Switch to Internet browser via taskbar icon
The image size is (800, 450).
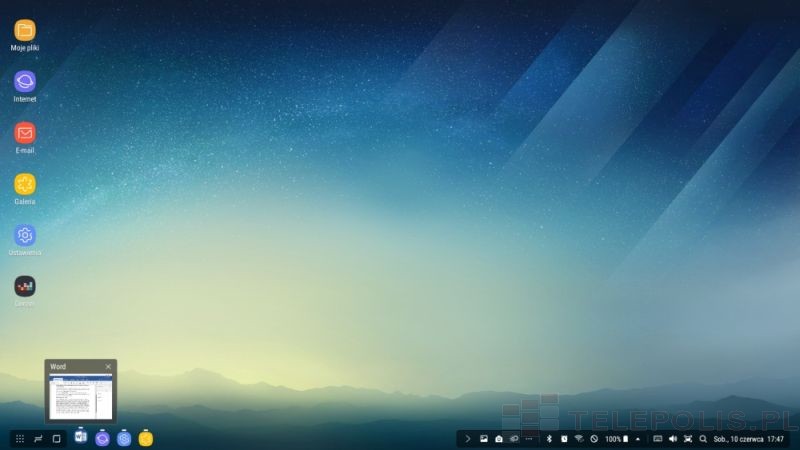click(x=102, y=438)
